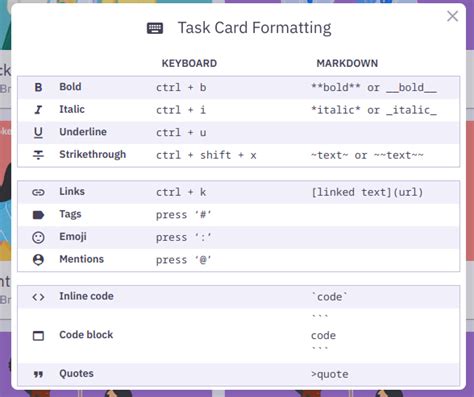The width and height of the screenshot is (474, 397).
Task: Close the Task Card Formatting dialog
Action: click(452, 16)
